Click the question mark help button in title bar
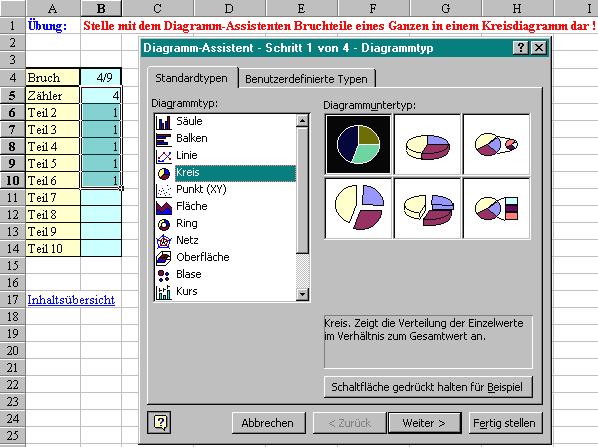Viewport: 598px width, 447px height. click(521, 48)
